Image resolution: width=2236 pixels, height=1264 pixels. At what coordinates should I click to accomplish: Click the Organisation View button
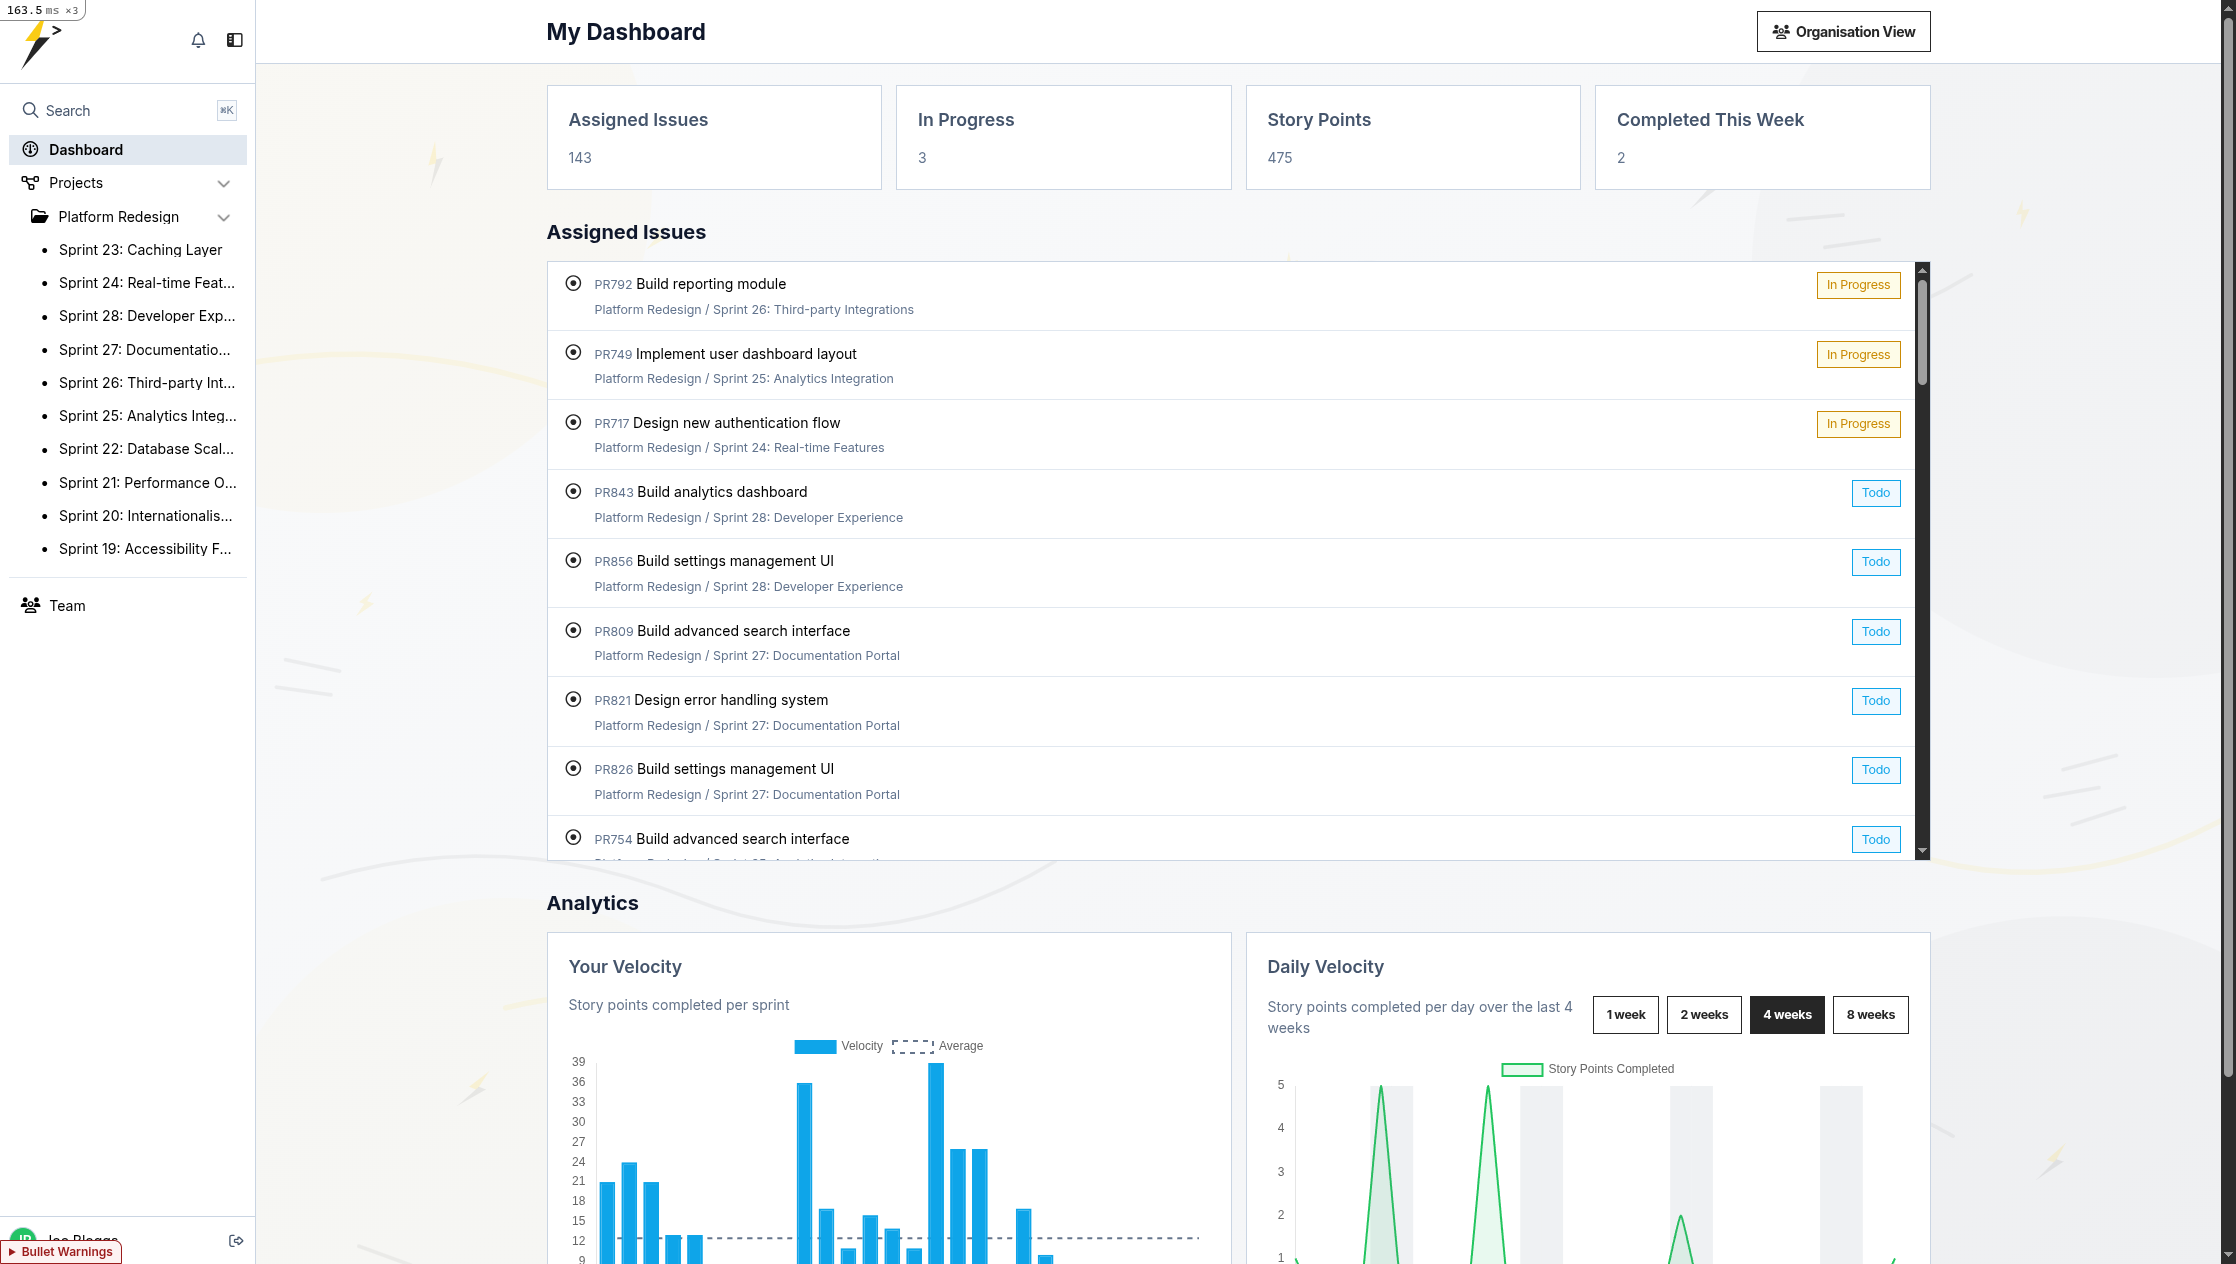[x=1843, y=31]
